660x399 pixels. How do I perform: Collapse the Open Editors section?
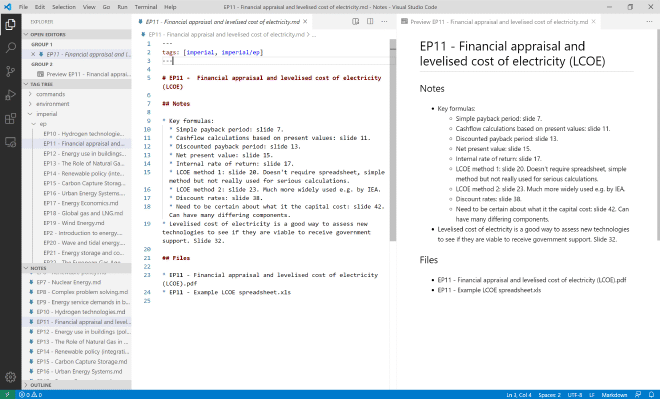77,35
